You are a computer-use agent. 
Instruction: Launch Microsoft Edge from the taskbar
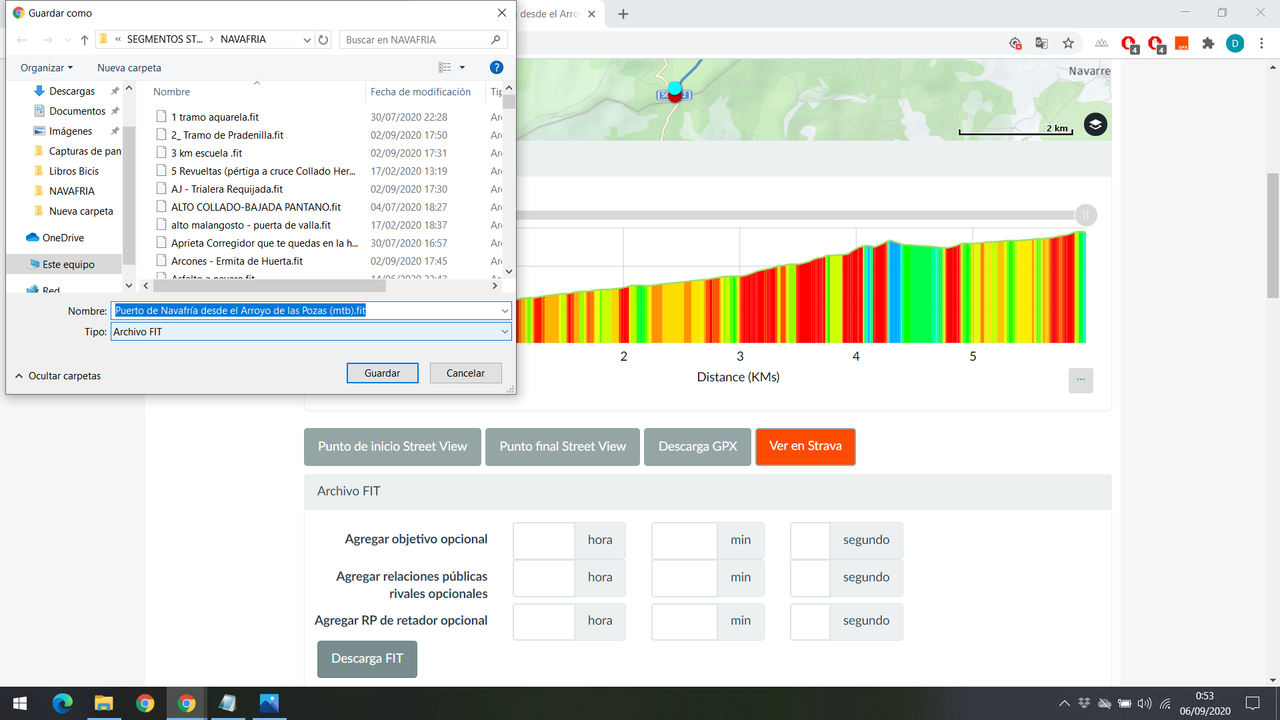[x=62, y=703]
